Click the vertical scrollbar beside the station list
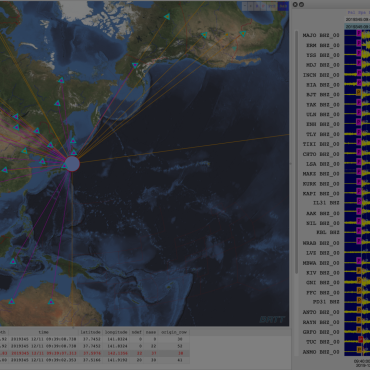Image resolution: width=370 pixels, height=370 pixels. 296,153
